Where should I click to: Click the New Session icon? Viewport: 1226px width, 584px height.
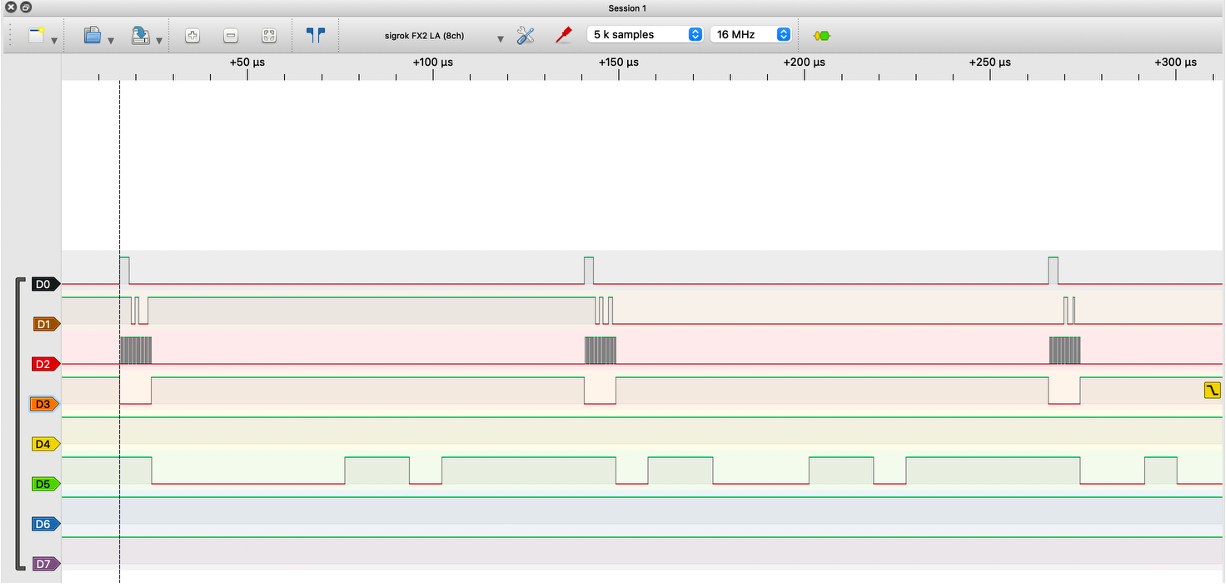[x=36, y=35]
